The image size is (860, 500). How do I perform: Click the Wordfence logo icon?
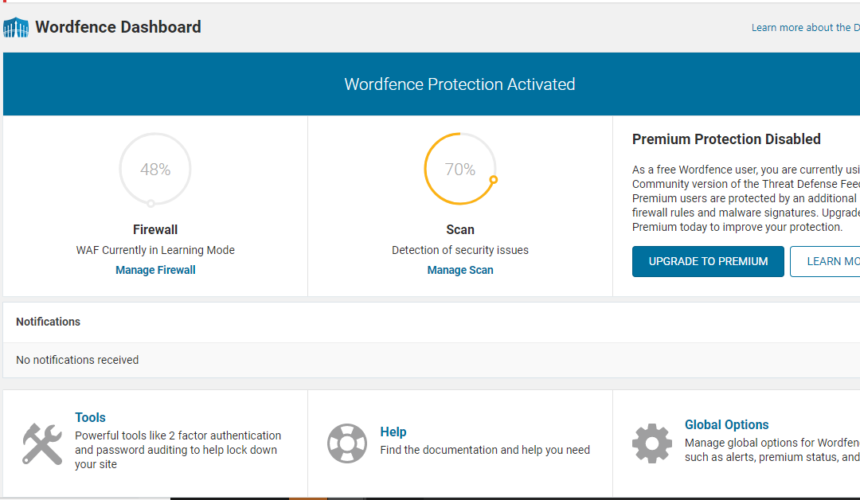pos(16,27)
